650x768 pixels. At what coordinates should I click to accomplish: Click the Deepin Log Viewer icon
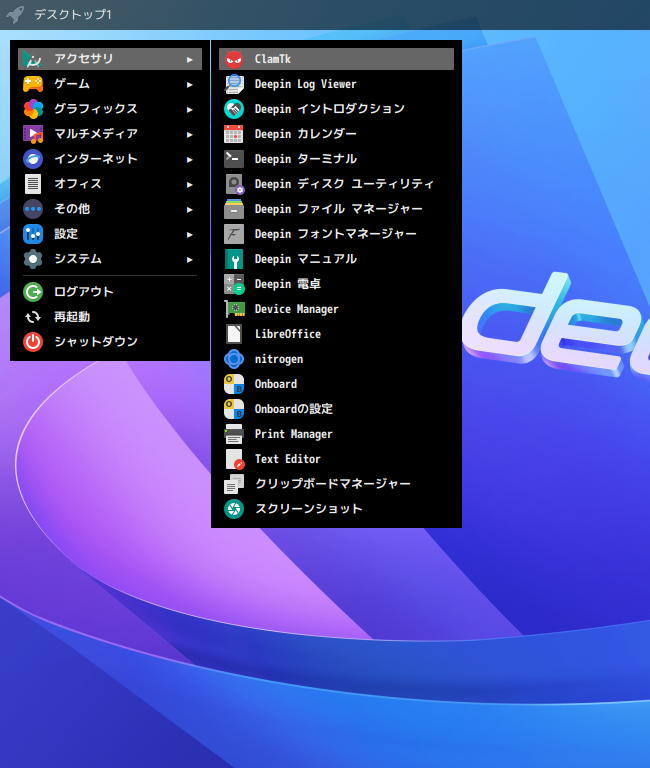click(234, 84)
